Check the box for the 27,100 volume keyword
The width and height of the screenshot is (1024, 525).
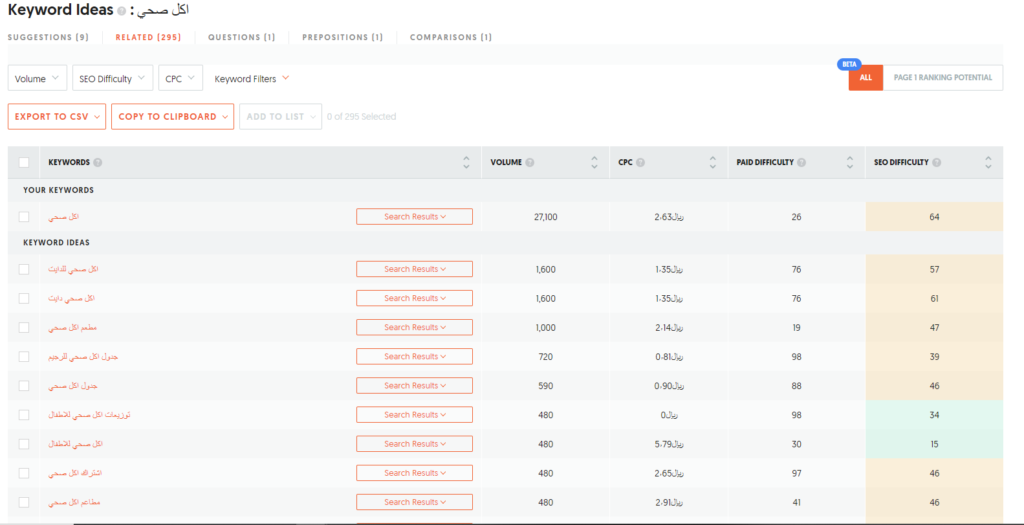[x=24, y=217]
